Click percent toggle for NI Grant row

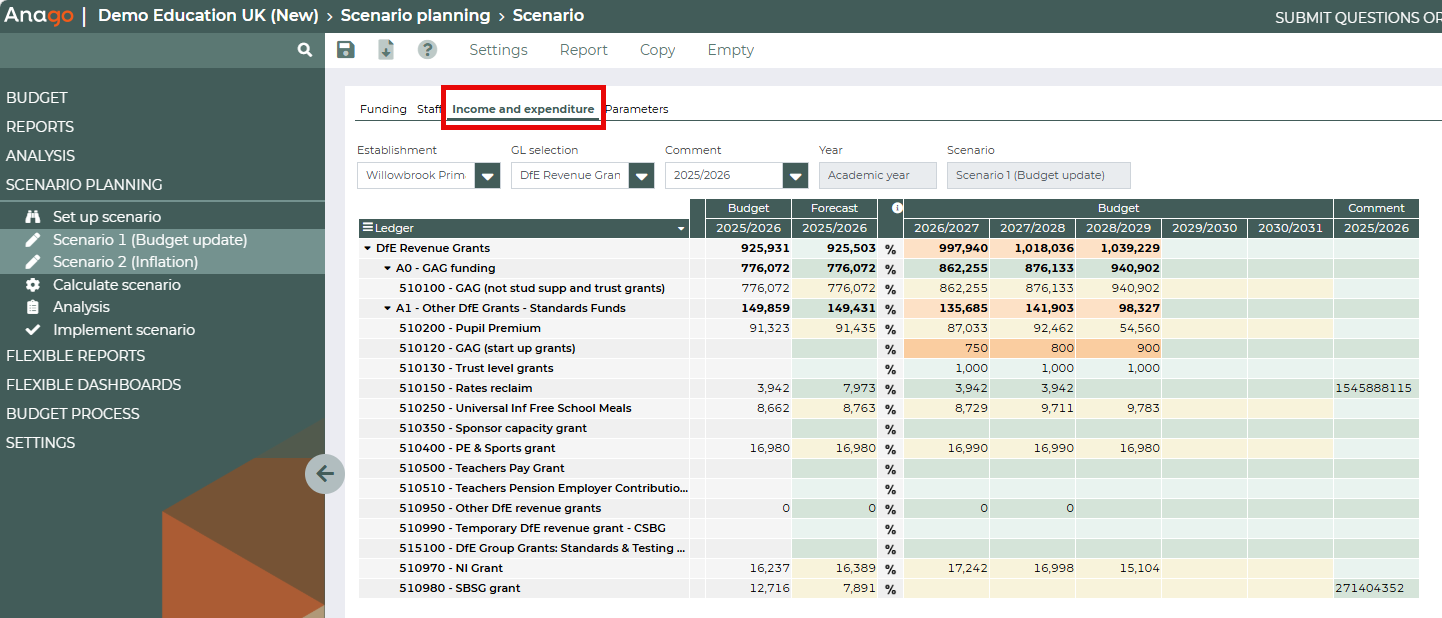(x=890, y=568)
